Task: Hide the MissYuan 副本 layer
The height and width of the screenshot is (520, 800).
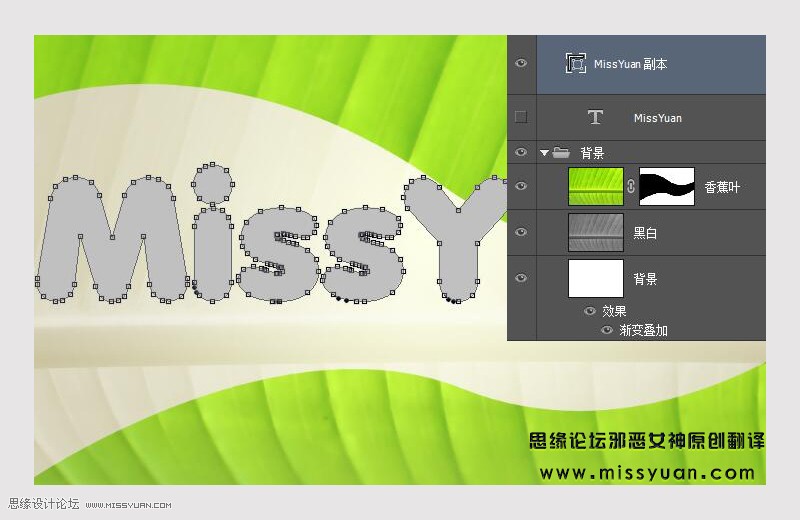Action: tap(521, 63)
